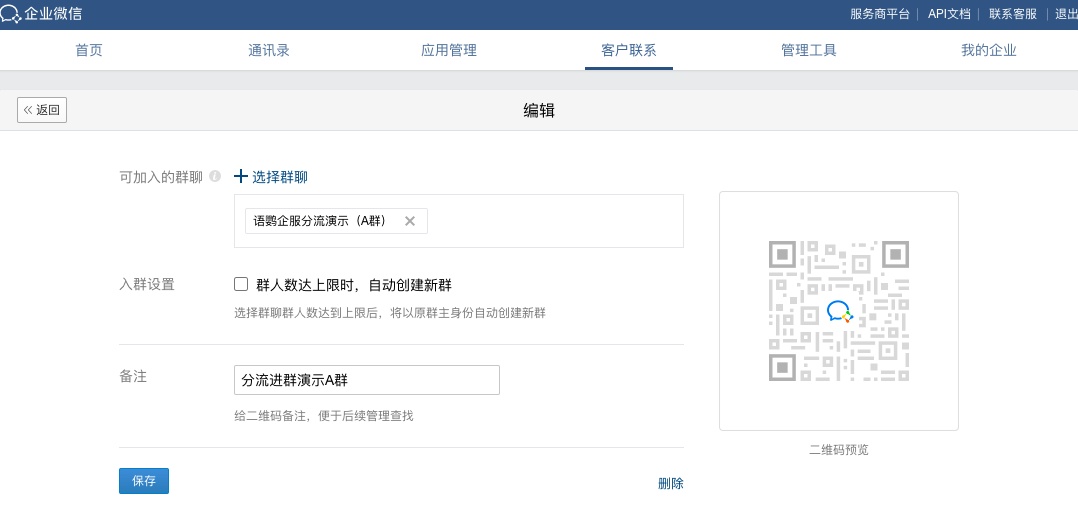Select the 客户联系 tab
Image resolution: width=1078 pixels, height=518 pixels.
pos(629,51)
